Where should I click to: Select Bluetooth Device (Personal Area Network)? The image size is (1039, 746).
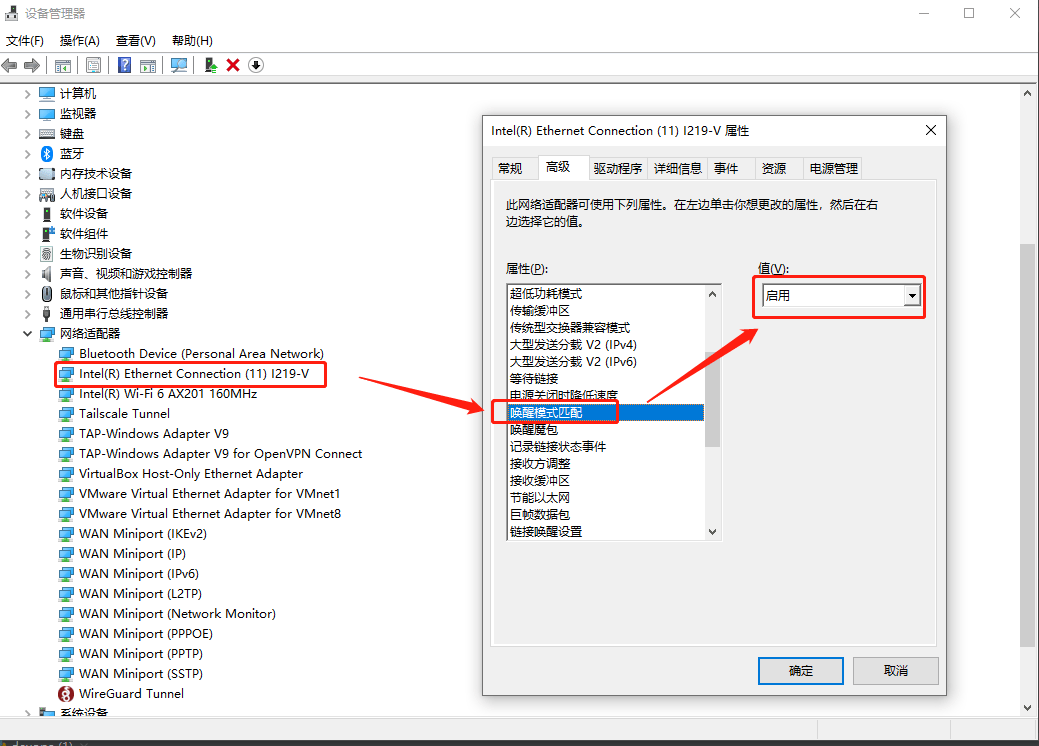(x=201, y=354)
